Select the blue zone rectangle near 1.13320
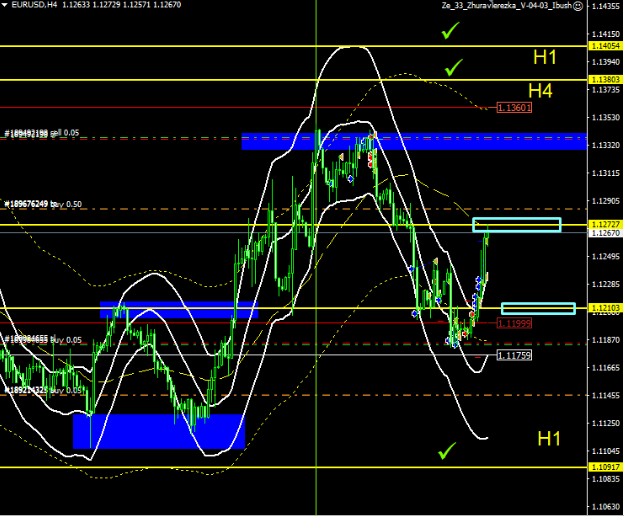Viewport: 624px width, 516px height. pos(413,142)
